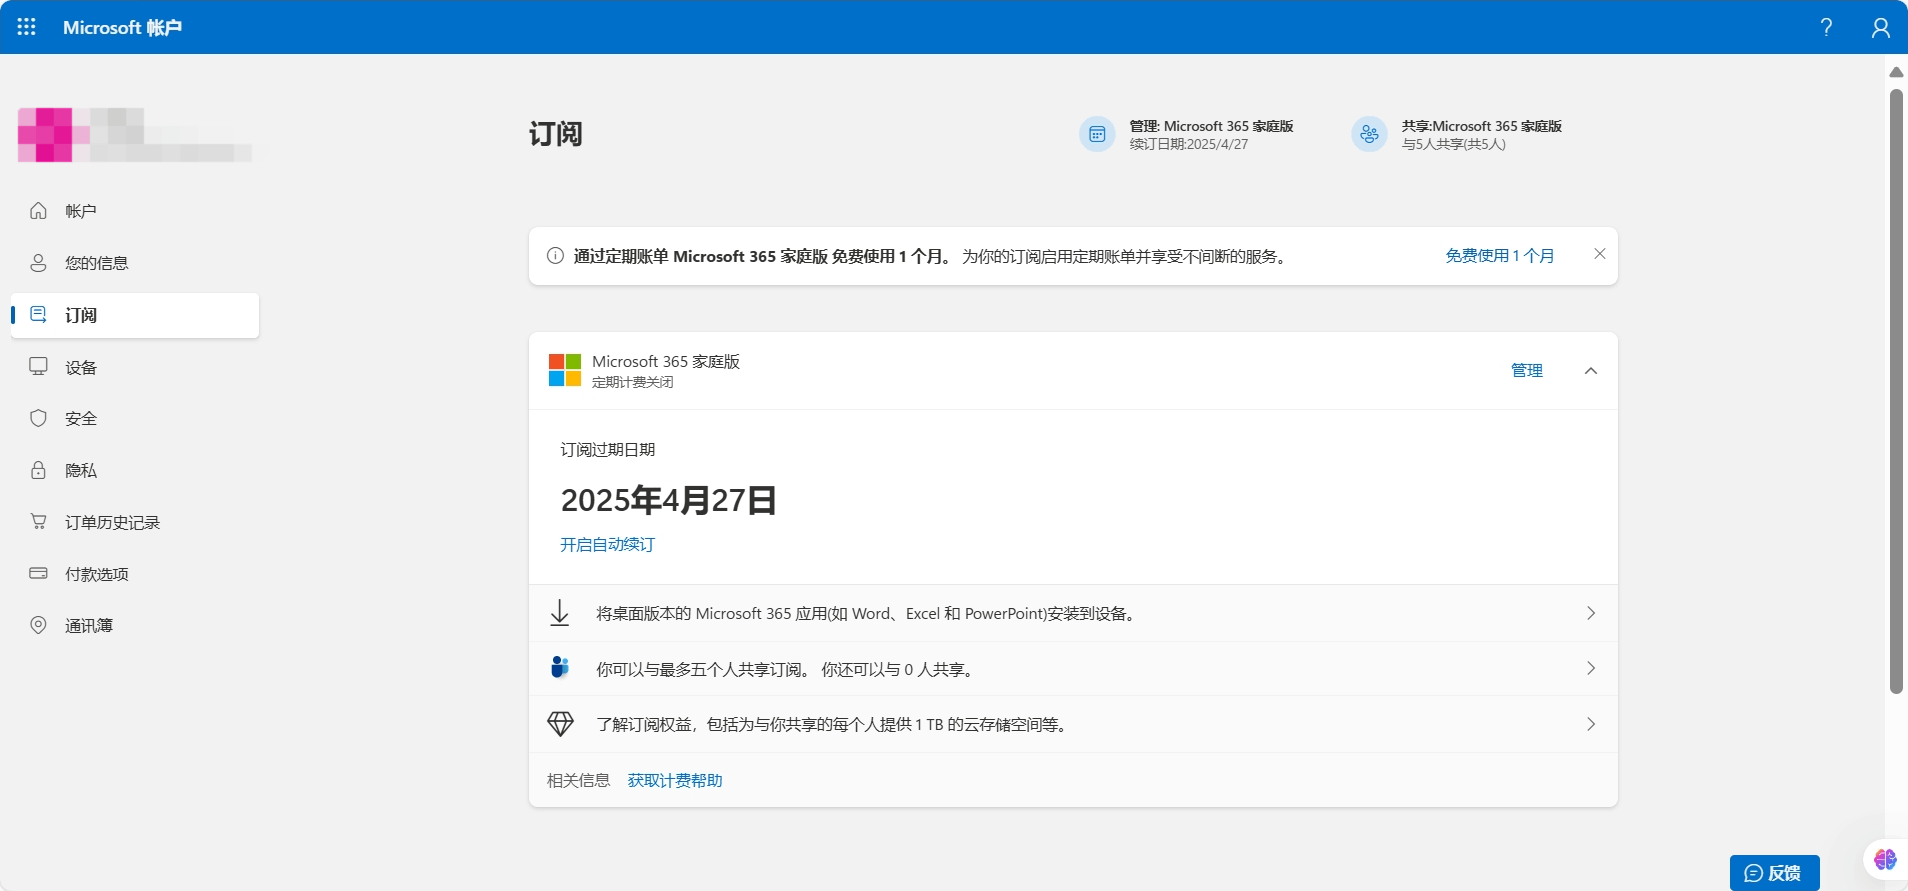This screenshot has width=1908, height=891.
Task: Click the card icon beside 付款选项
Action: (x=38, y=574)
